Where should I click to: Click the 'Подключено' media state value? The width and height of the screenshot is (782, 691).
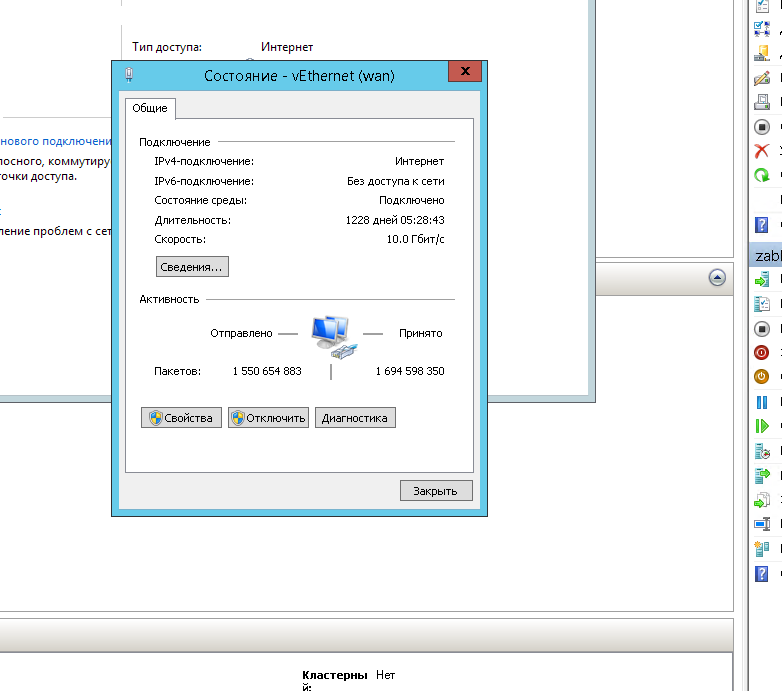411,200
